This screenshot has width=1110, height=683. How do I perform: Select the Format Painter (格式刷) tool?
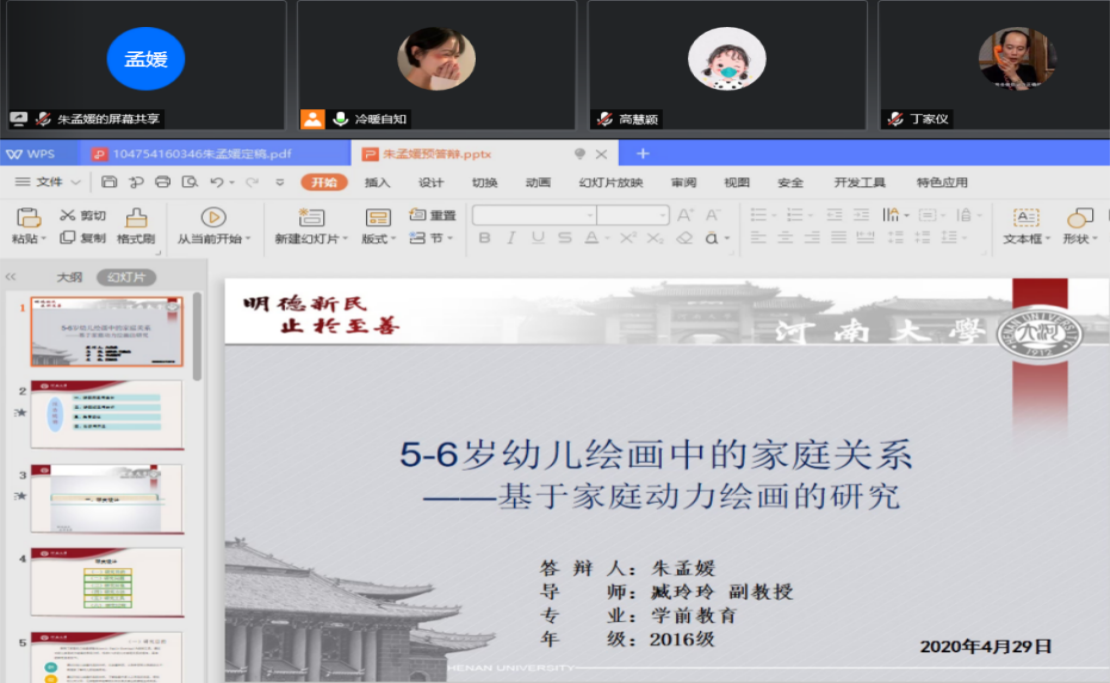[x=136, y=226]
